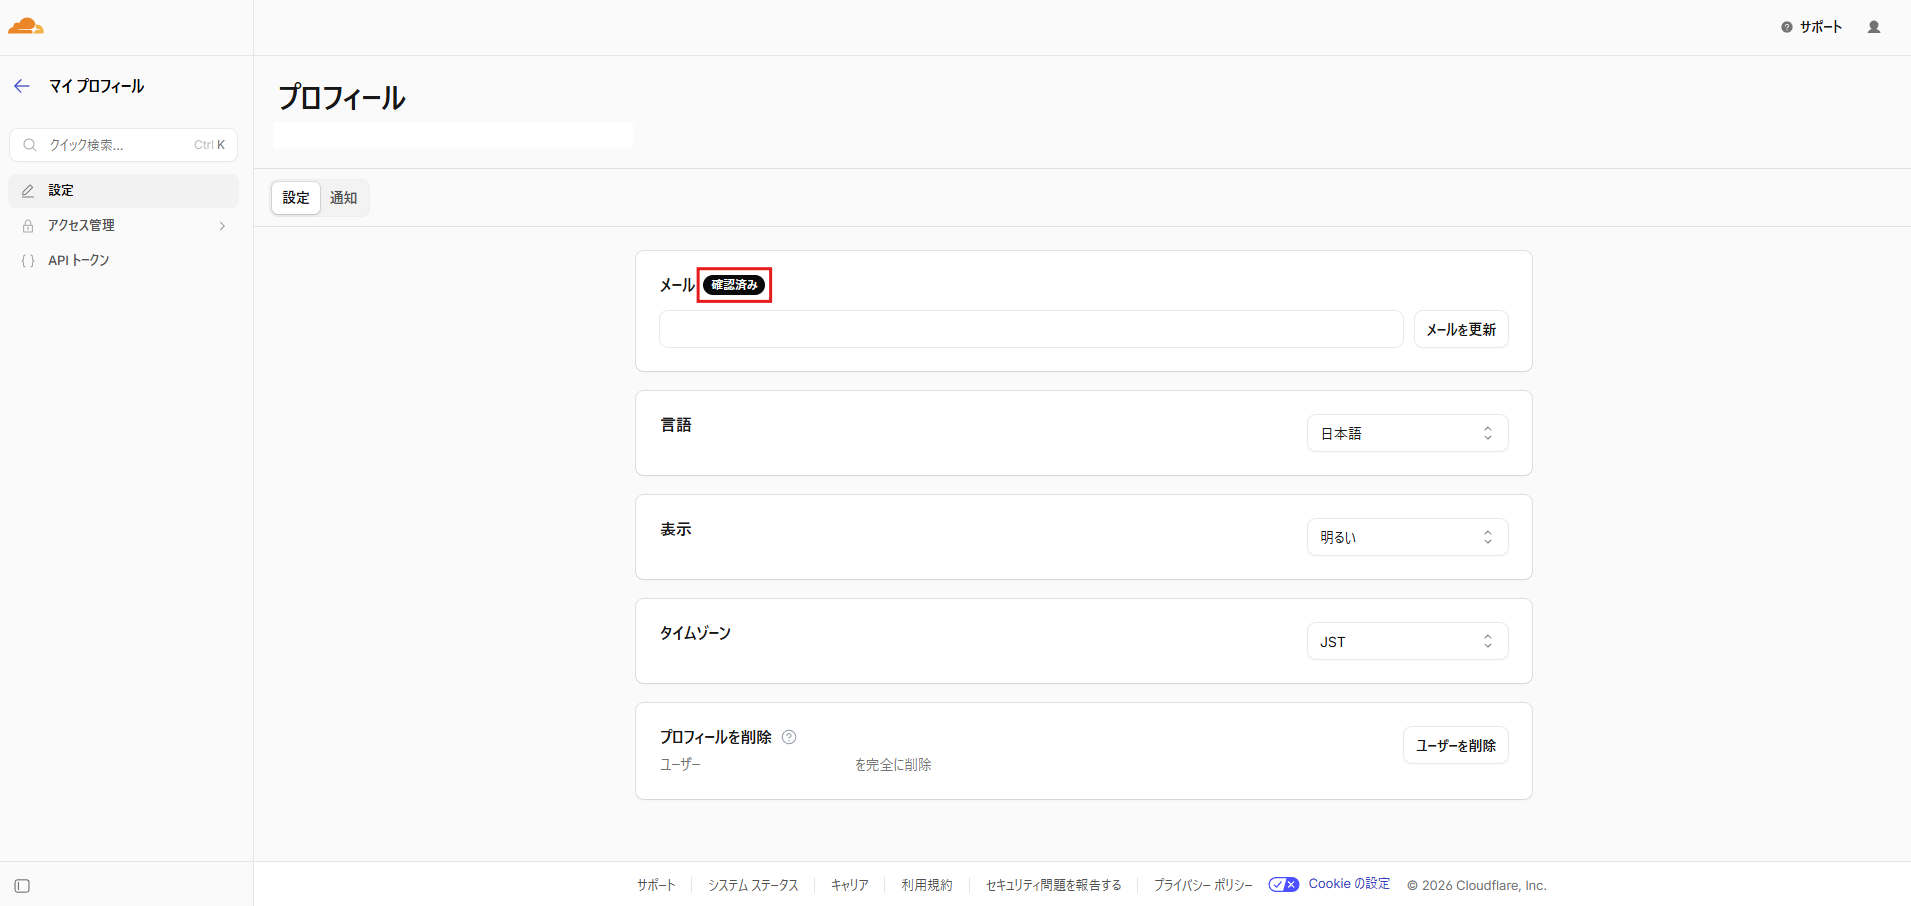Image resolution: width=1911 pixels, height=906 pixels.
Task: Collapse the sidebar using bottom-left panel icon
Action: [x=22, y=886]
